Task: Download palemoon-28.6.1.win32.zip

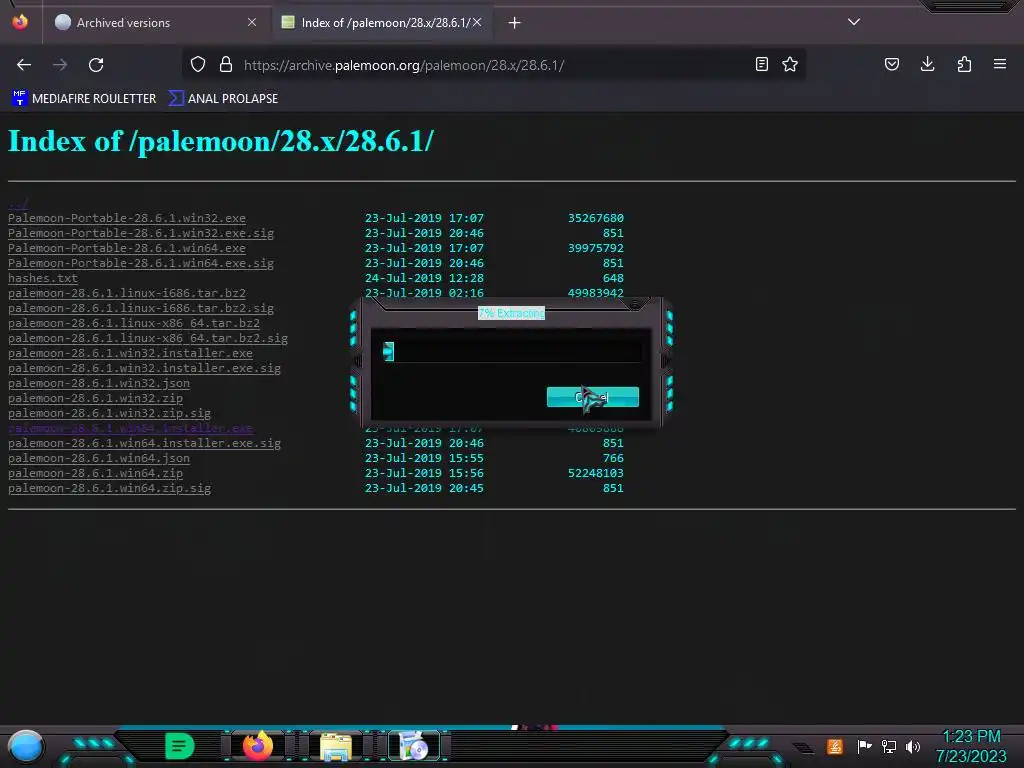Action: (95, 398)
